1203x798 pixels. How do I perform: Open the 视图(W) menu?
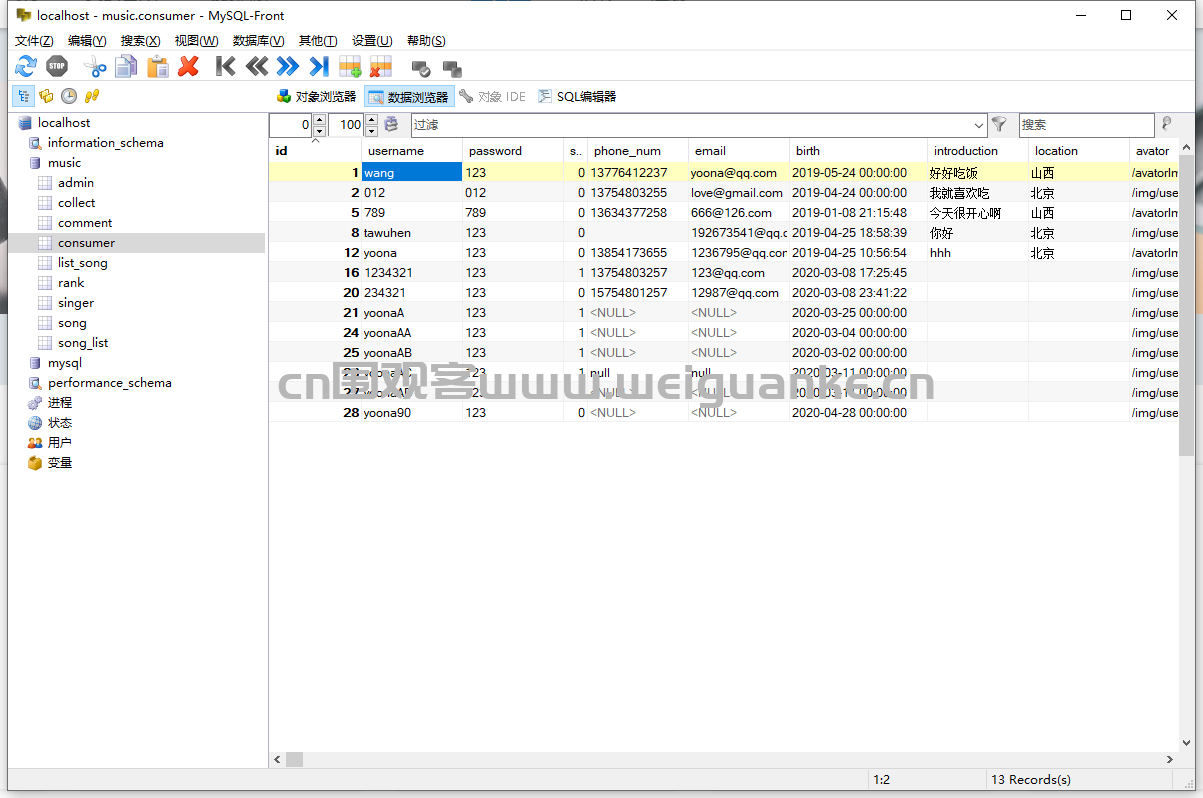[196, 40]
